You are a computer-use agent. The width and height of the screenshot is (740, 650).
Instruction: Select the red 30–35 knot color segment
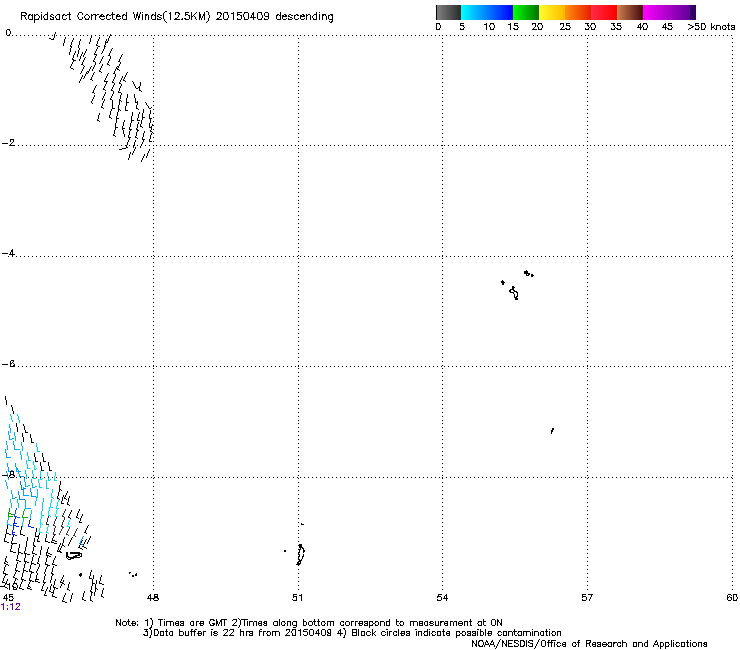pos(604,12)
